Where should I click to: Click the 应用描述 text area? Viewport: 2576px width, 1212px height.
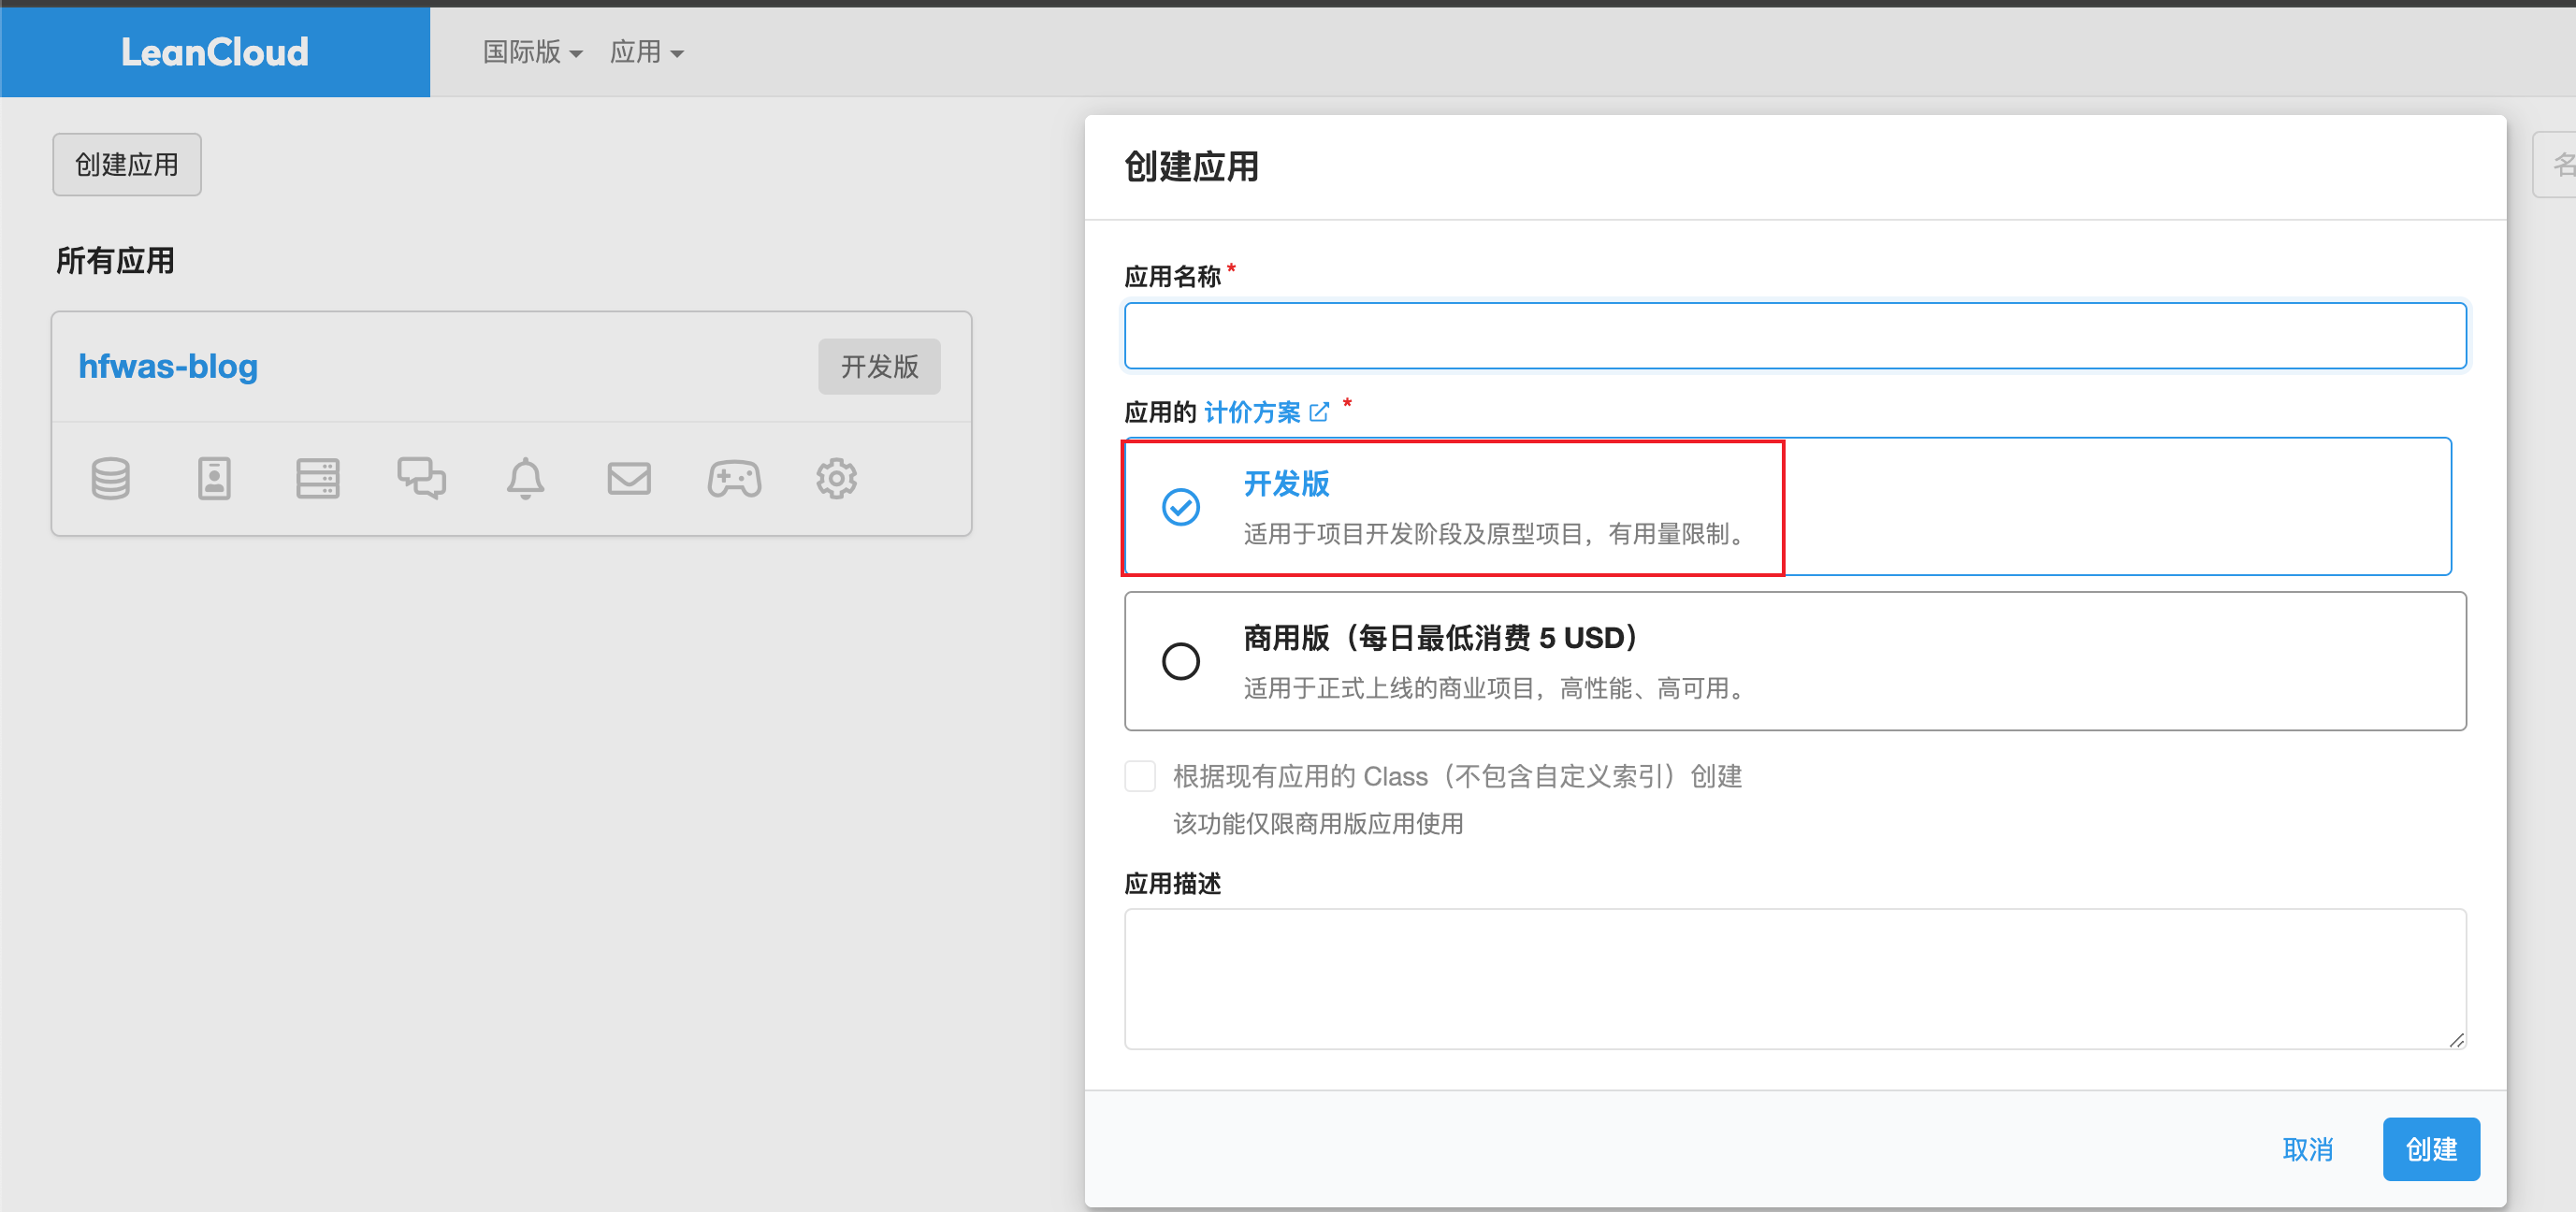1794,978
